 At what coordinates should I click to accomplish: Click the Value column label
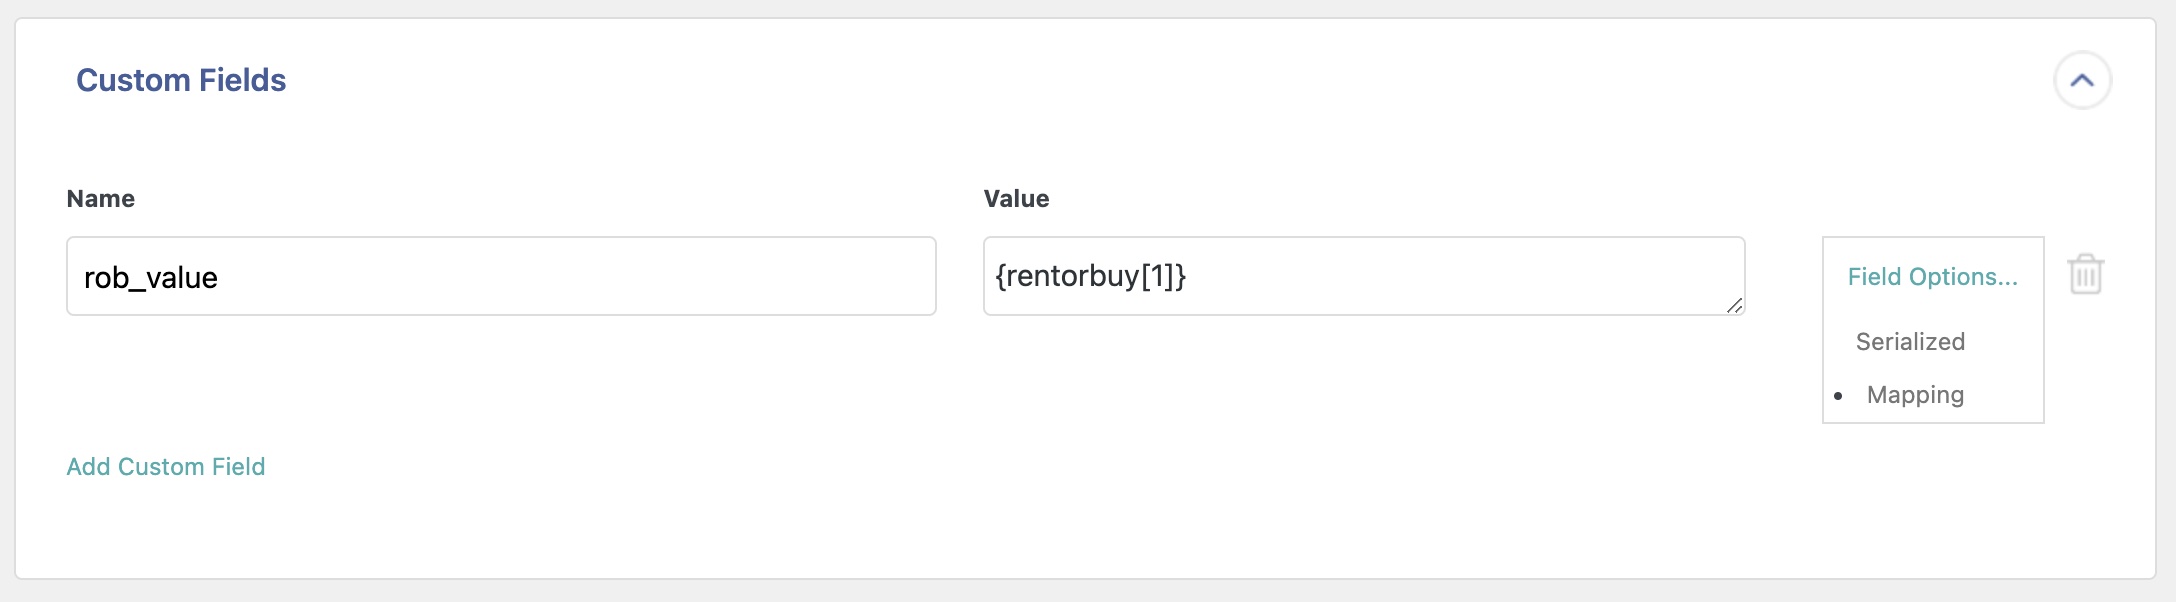click(x=1016, y=199)
